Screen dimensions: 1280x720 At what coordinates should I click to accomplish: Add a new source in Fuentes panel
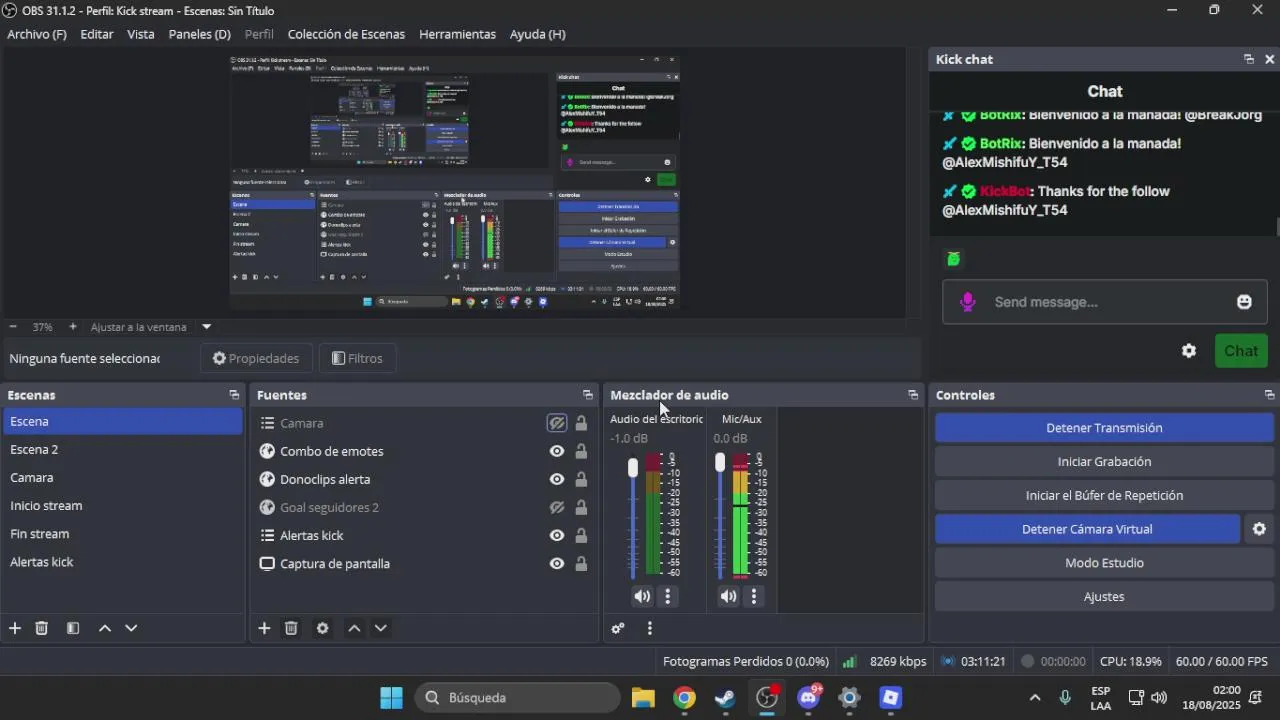[264, 628]
